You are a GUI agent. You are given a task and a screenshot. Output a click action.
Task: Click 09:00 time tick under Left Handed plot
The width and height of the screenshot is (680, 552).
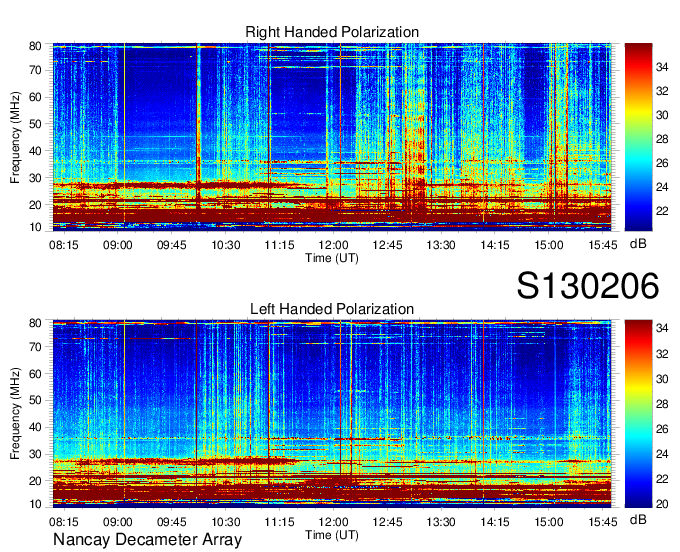tap(118, 522)
